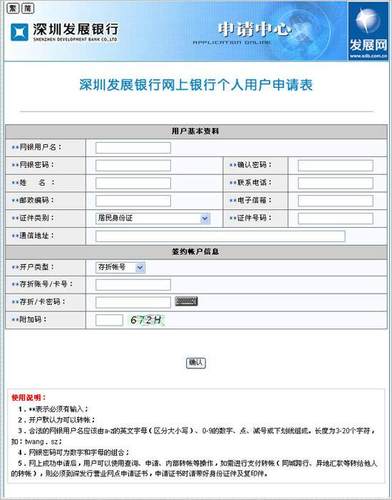Click the Shenzhen Development Bank logo

click(64, 32)
